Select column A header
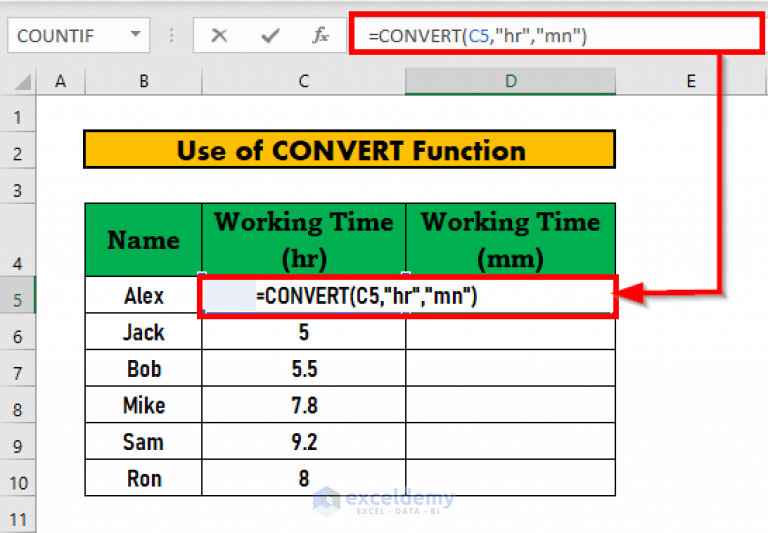Viewport: 768px width, 533px height. coord(60,81)
